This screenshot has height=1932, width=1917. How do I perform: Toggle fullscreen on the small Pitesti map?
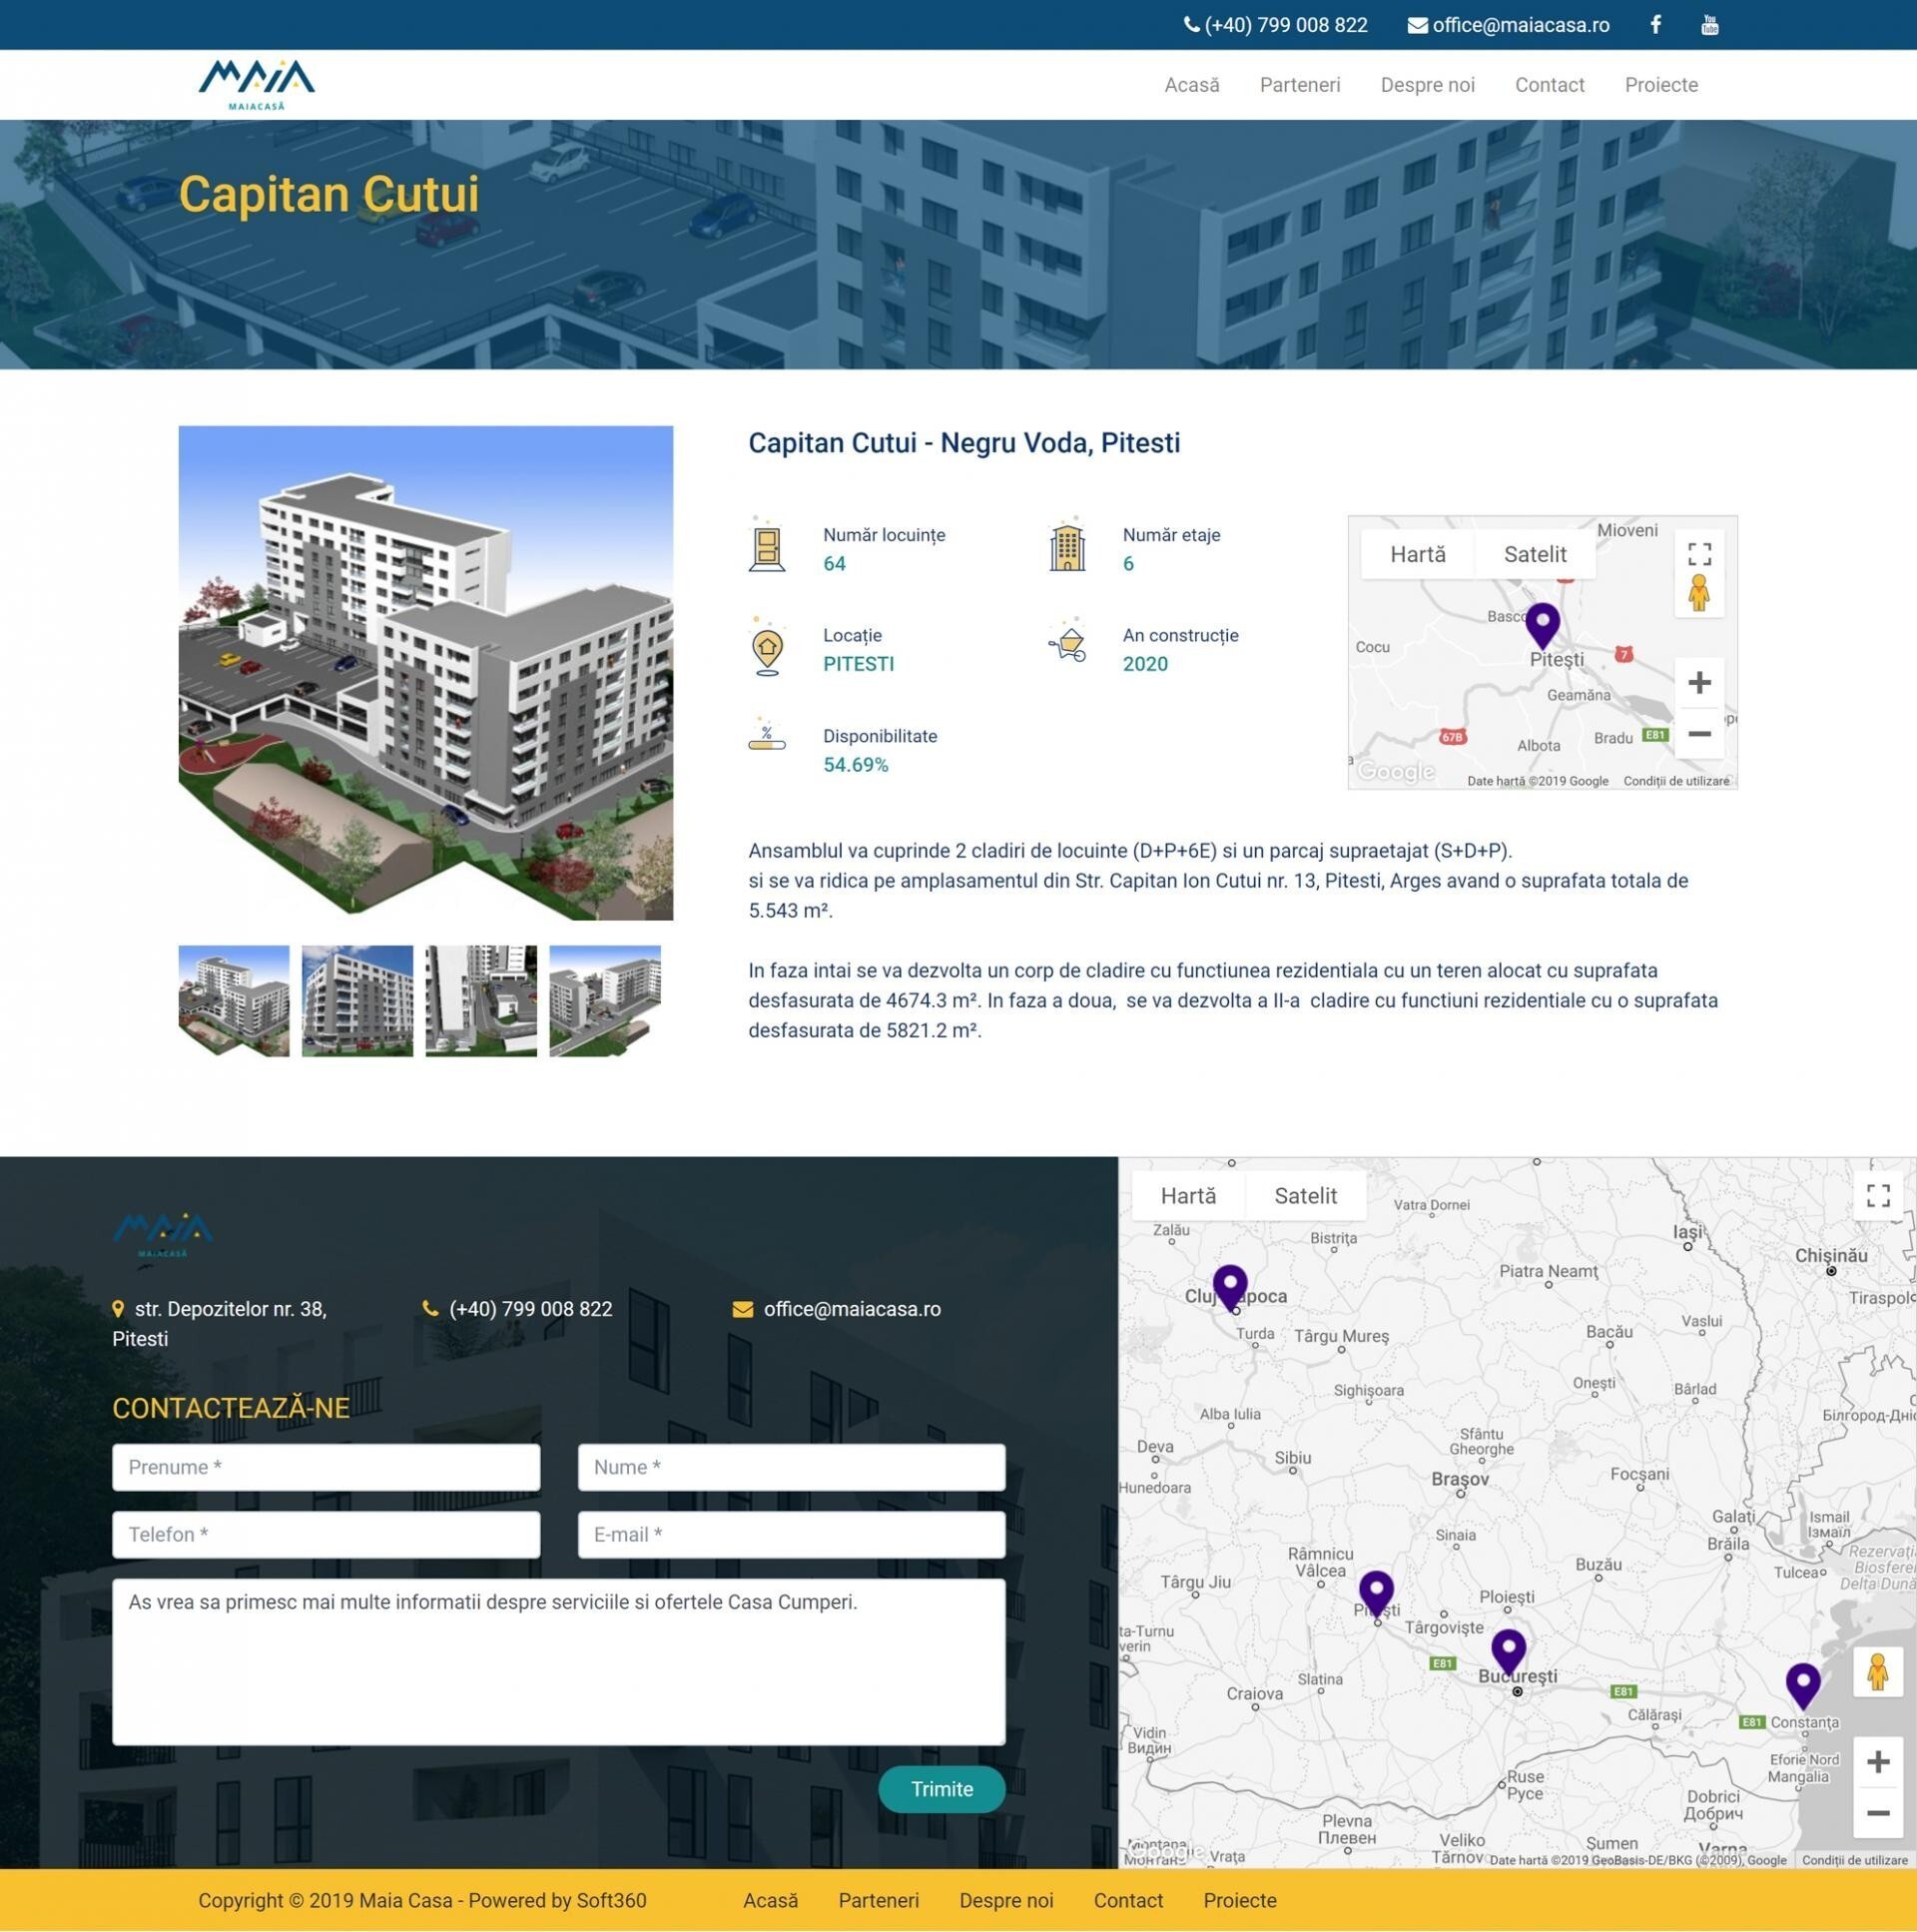pyautogui.click(x=1699, y=554)
